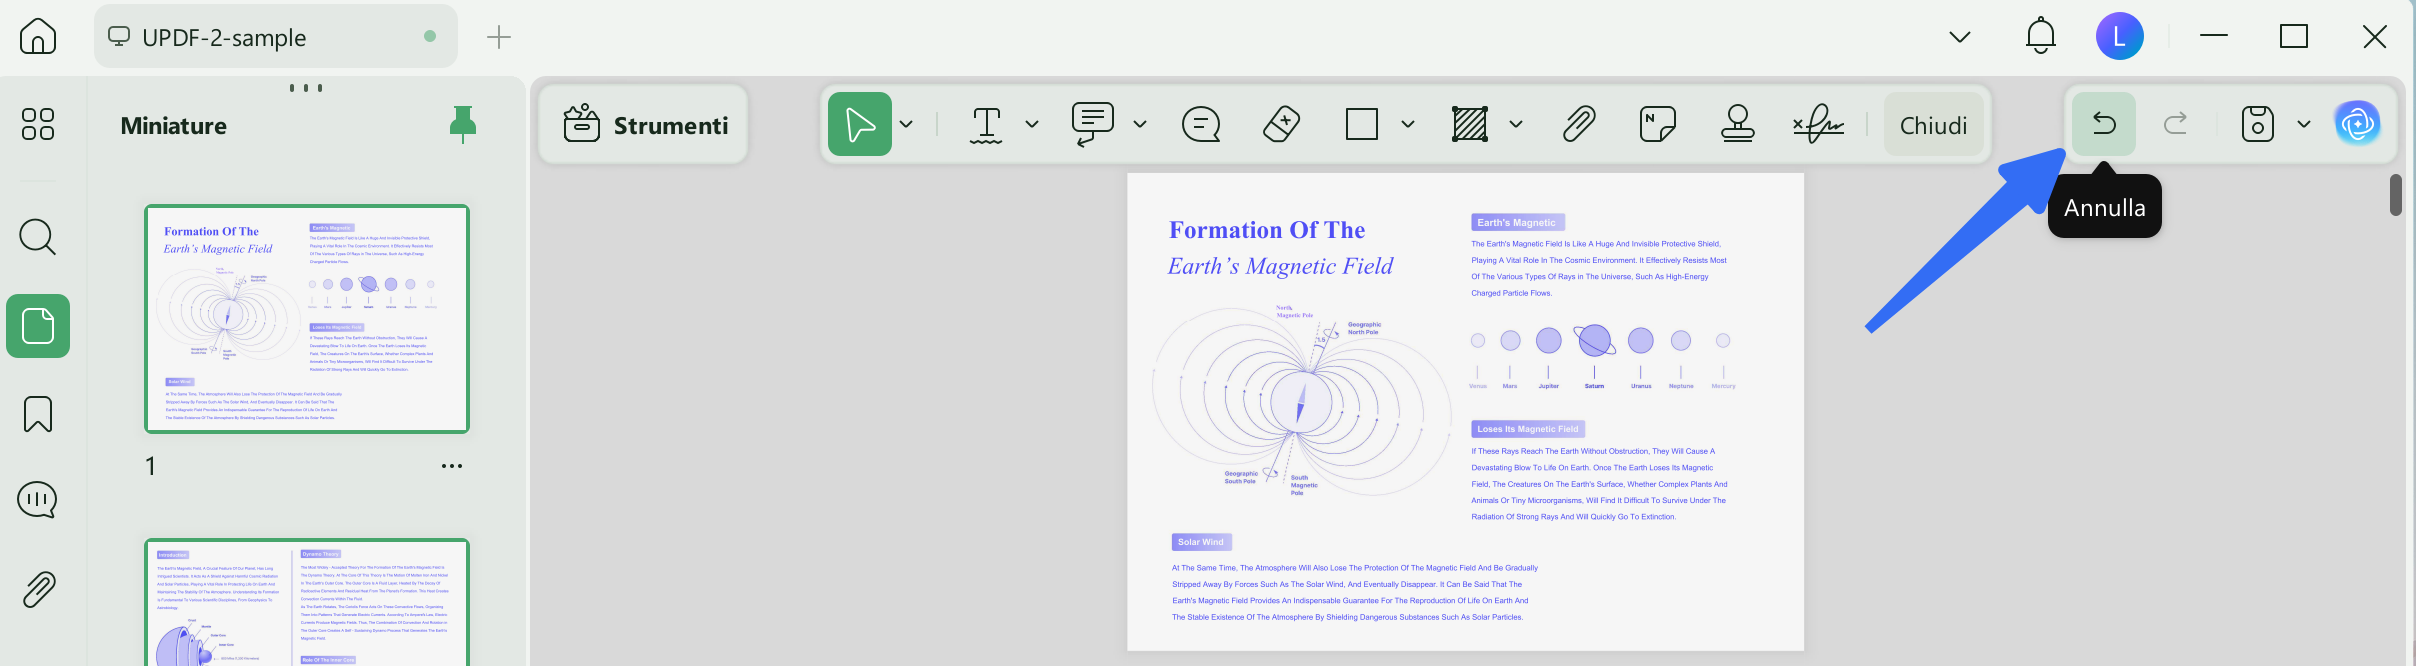Choose the stamp tool
The width and height of the screenshot is (2416, 666).
click(1738, 125)
